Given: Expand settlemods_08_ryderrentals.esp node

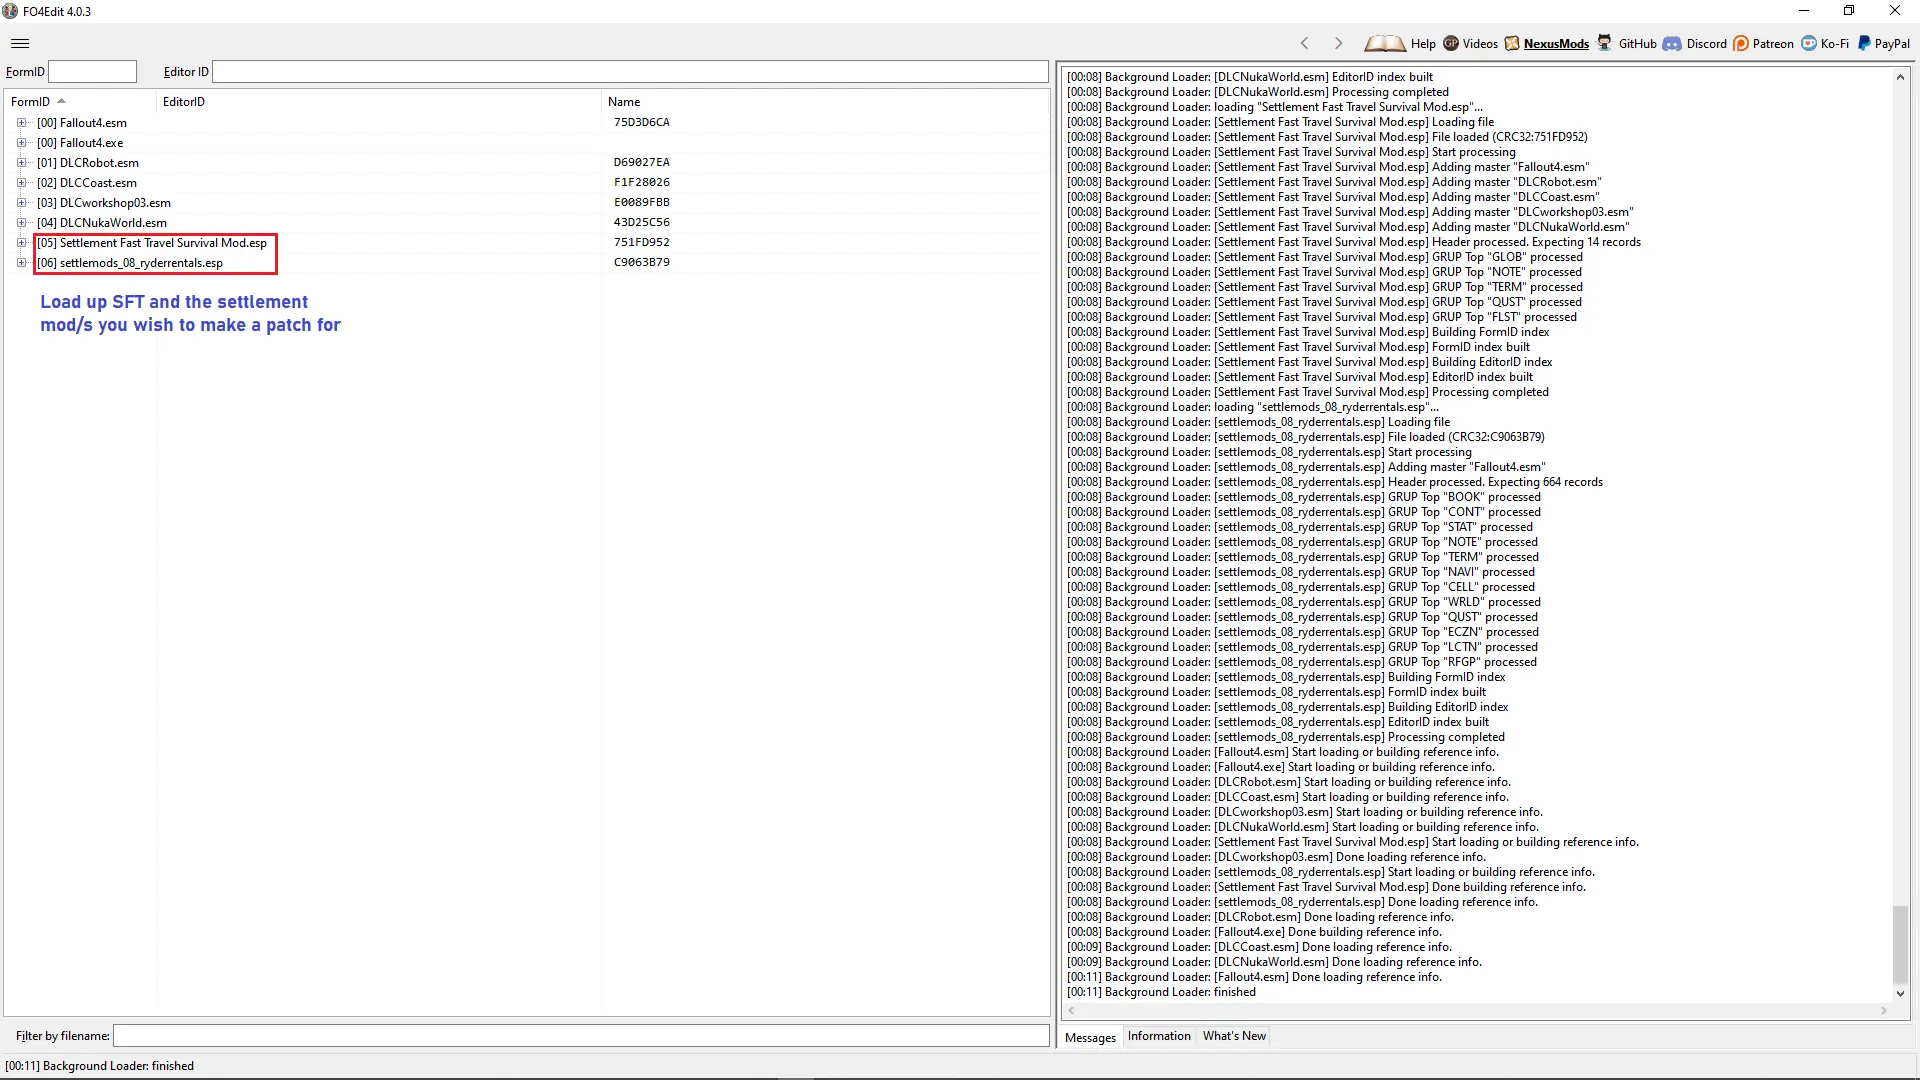Looking at the screenshot, I should [21, 263].
